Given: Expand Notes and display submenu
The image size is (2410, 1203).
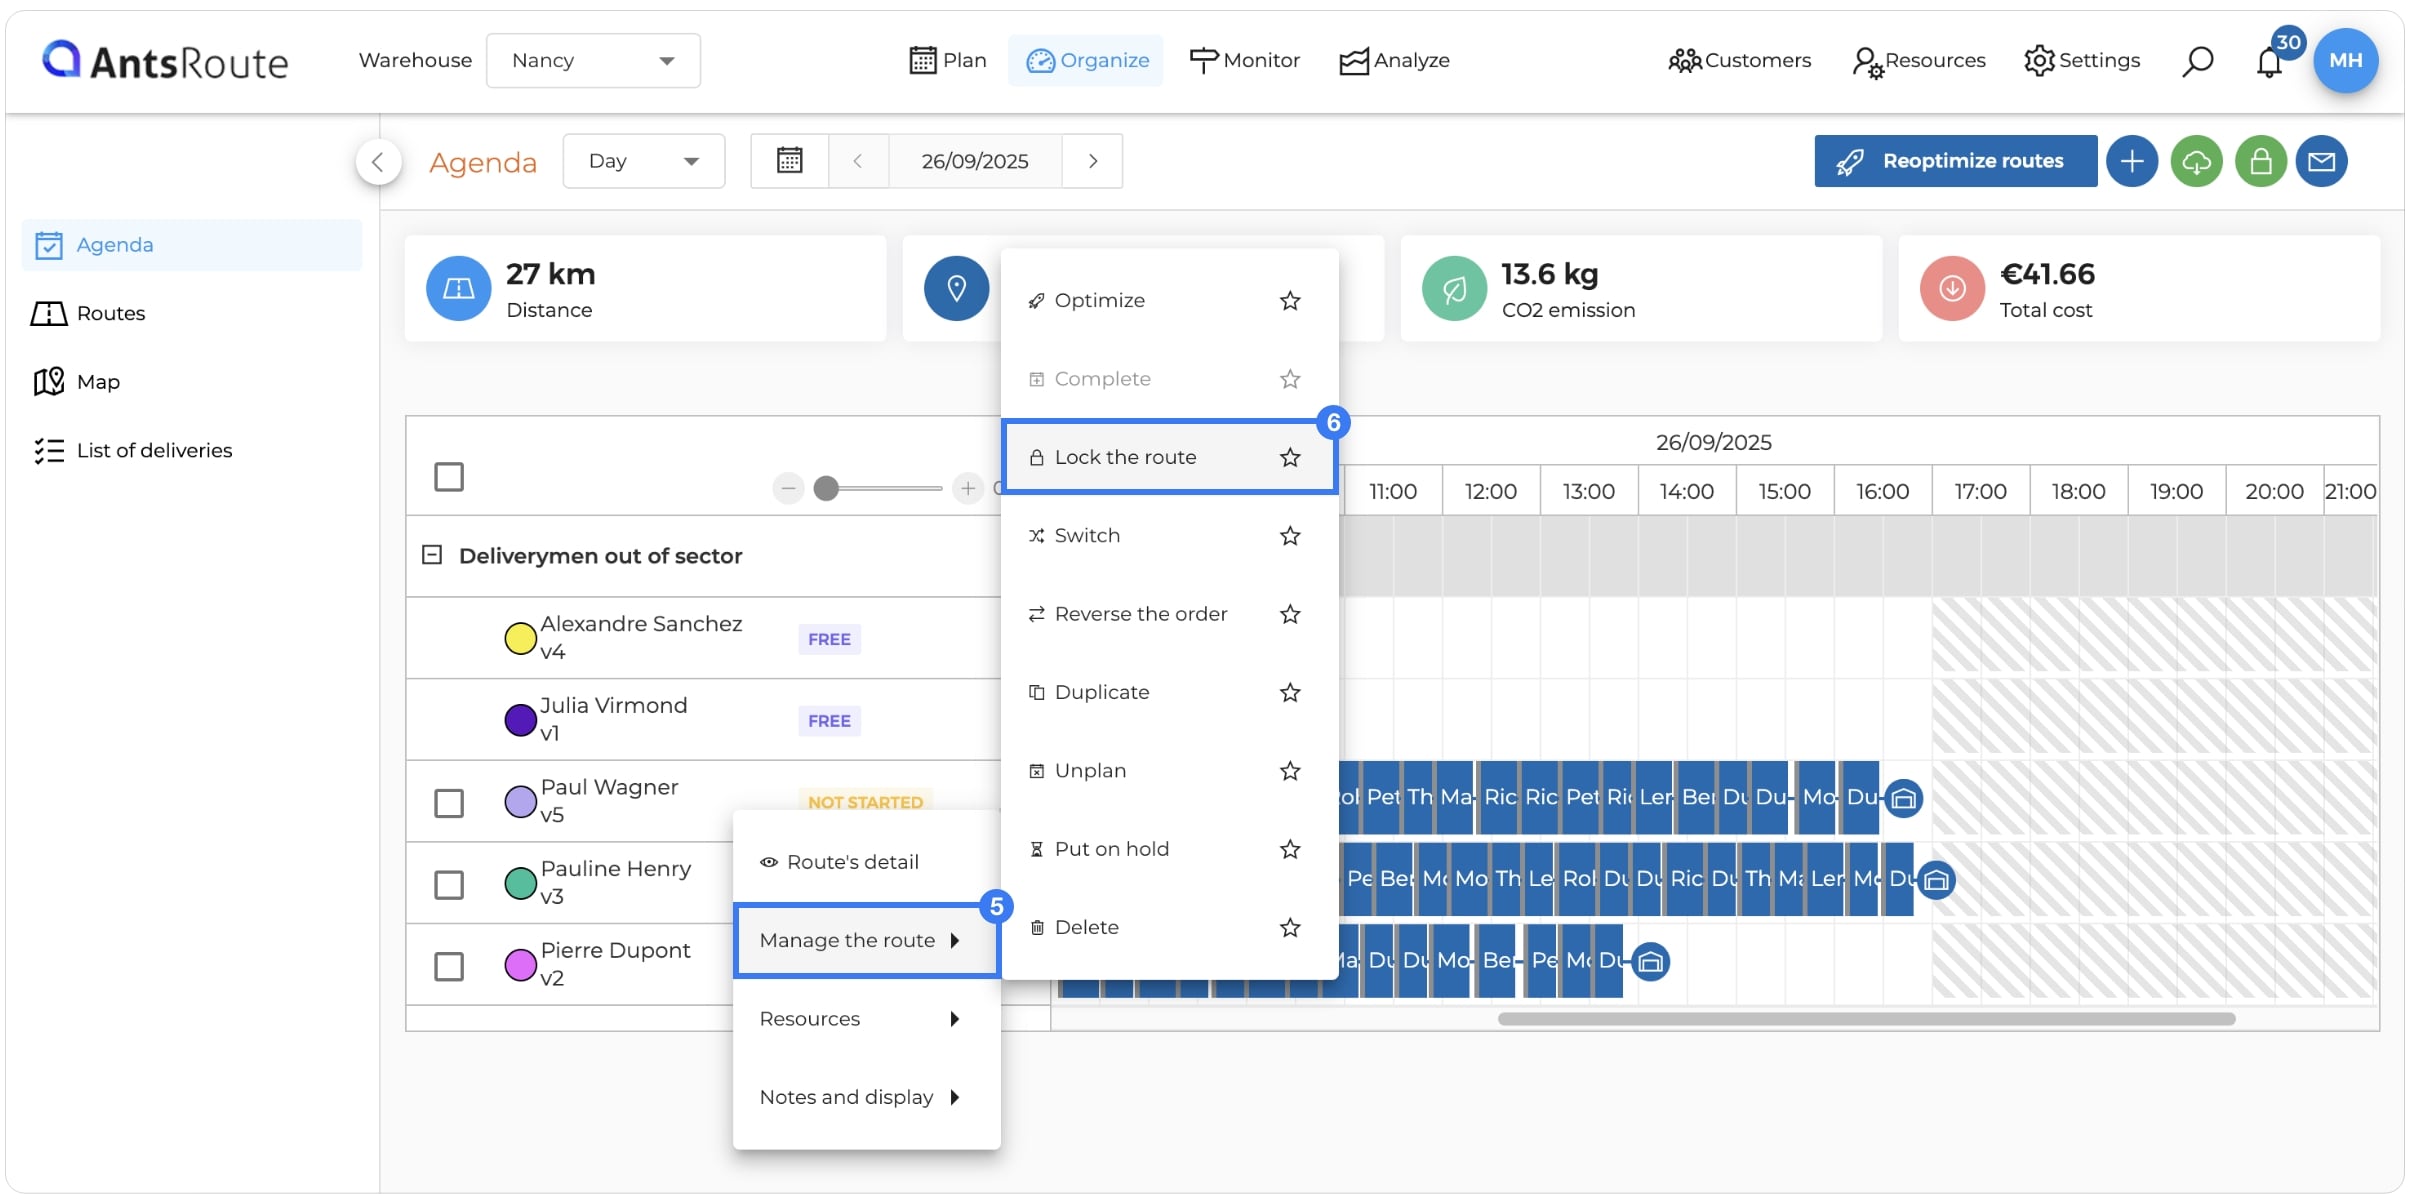Looking at the screenshot, I should click(866, 1097).
